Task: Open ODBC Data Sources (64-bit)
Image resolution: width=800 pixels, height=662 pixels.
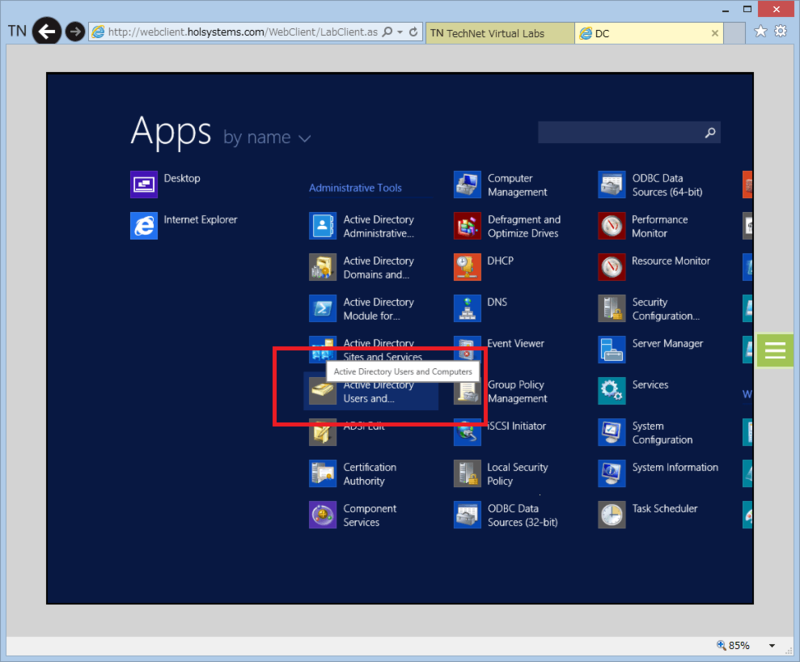Action: coord(612,184)
